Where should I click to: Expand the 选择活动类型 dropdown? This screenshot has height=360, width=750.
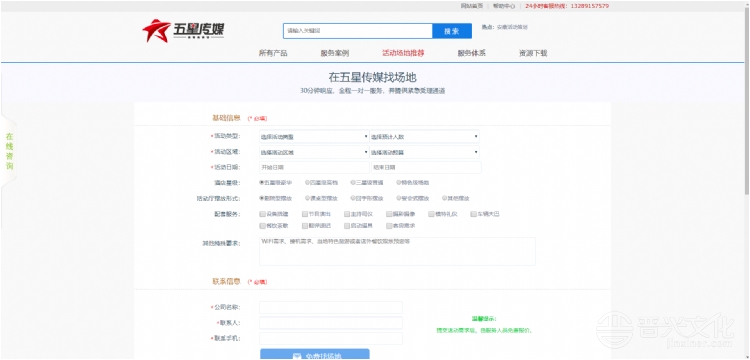click(314, 137)
